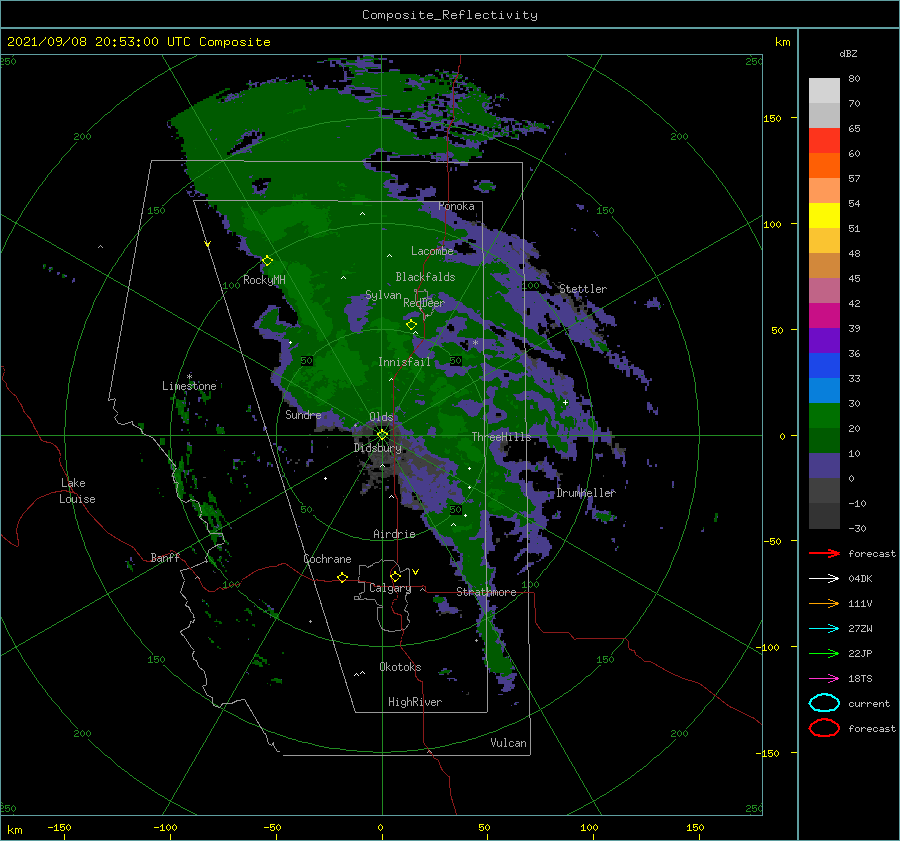Image resolution: width=900 pixels, height=841 pixels.
Task: Click the blue 36–33 dBZ color swatch
Action: click(x=824, y=365)
